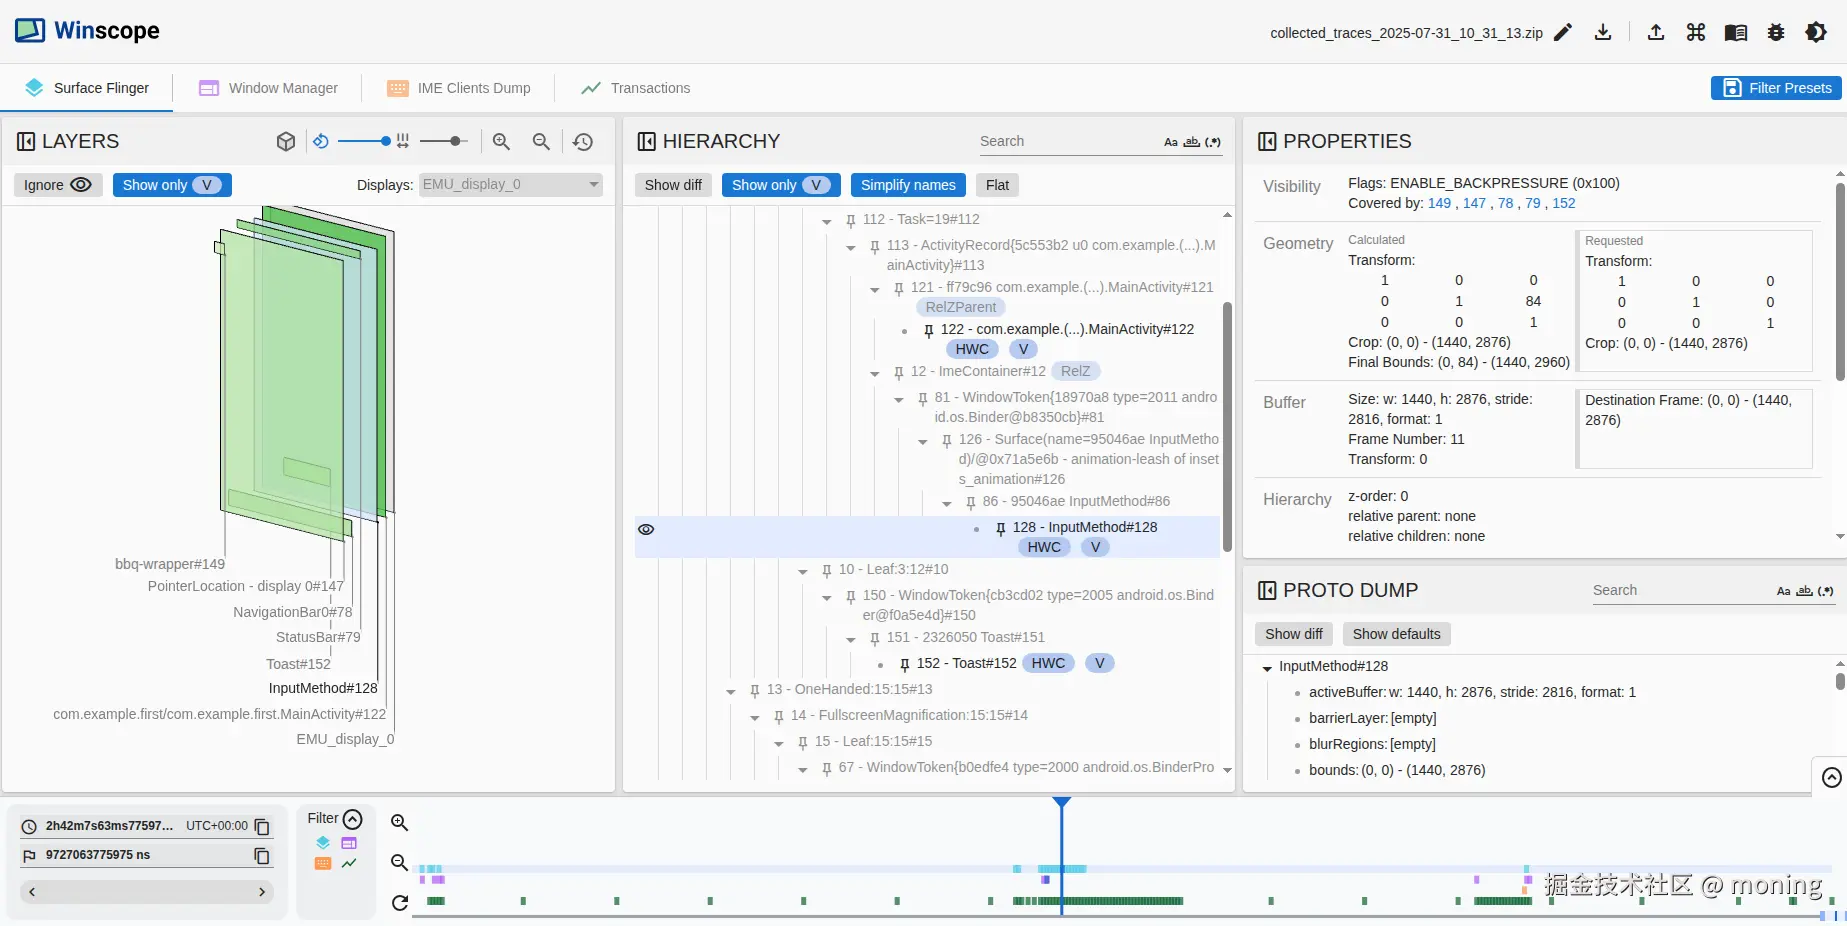Switch to the Window Manager tab
This screenshot has height=926, width=1847.
pyautogui.click(x=268, y=88)
